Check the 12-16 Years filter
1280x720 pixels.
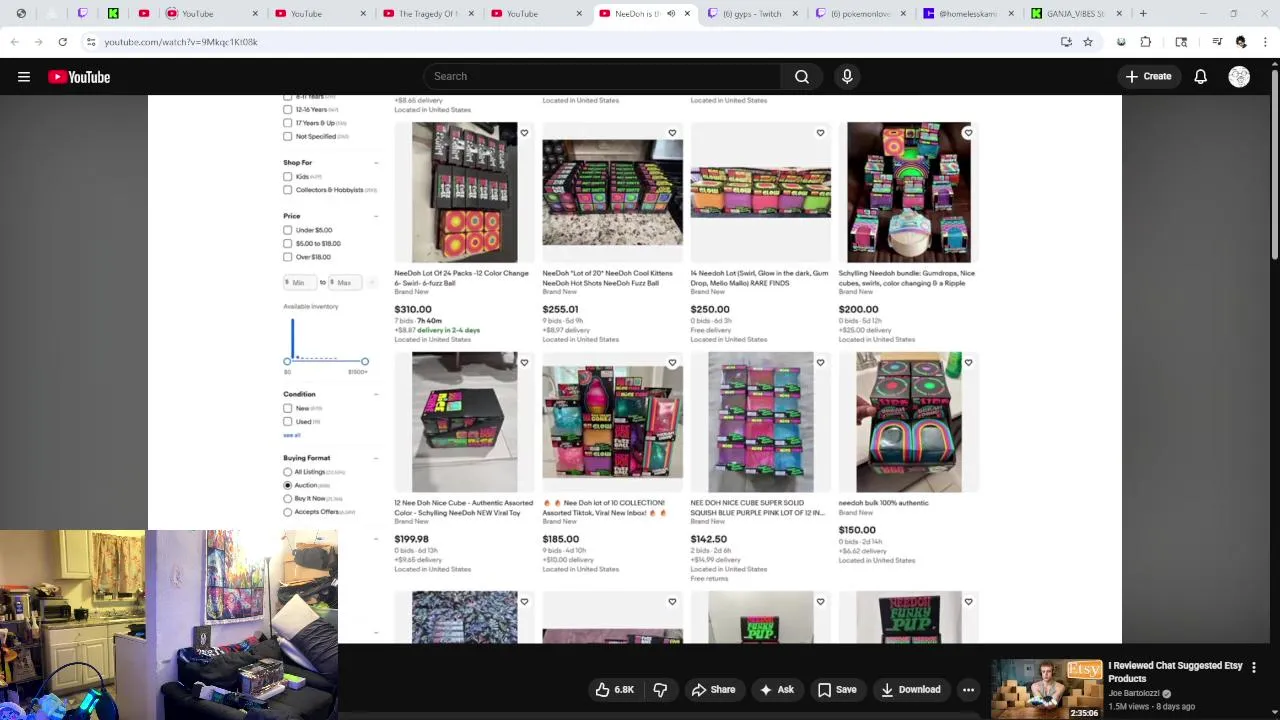point(288,109)
